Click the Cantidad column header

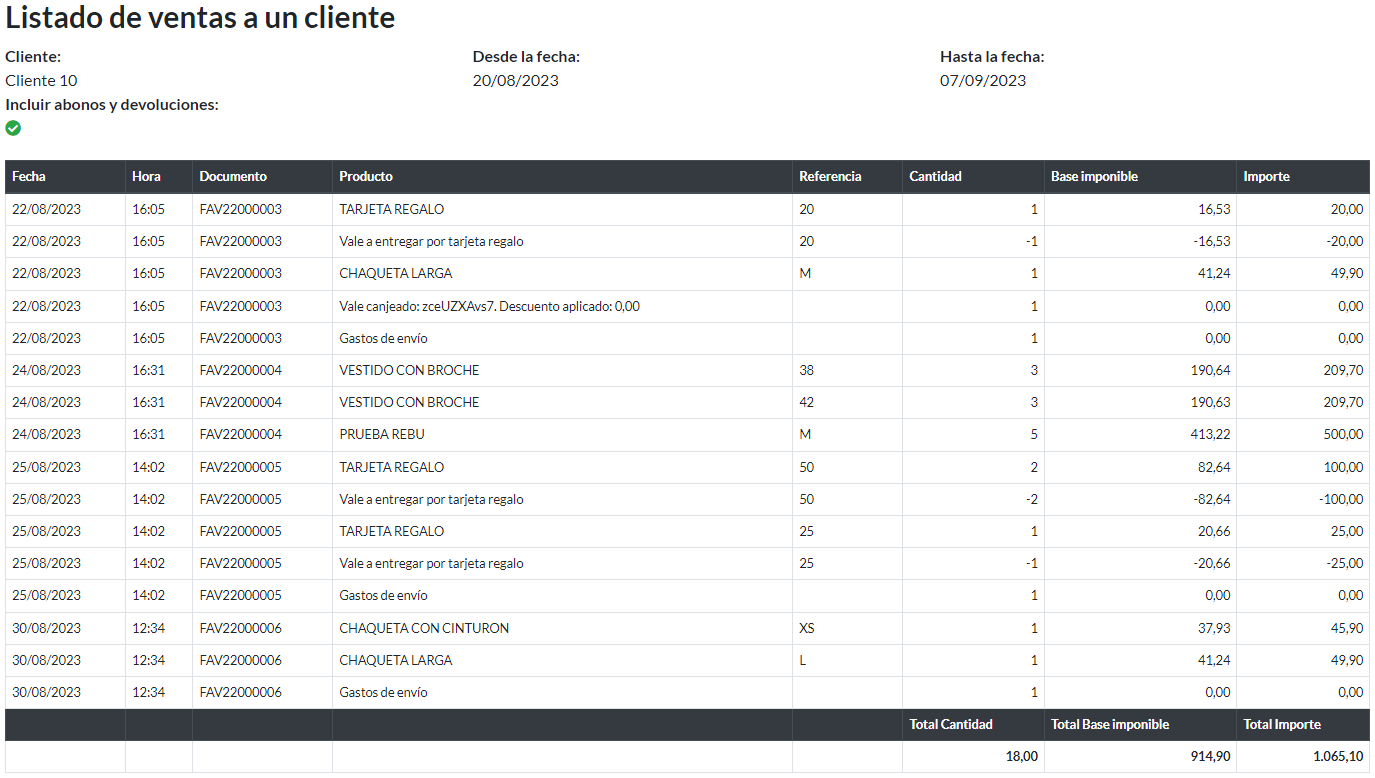(x=935, y=176)
